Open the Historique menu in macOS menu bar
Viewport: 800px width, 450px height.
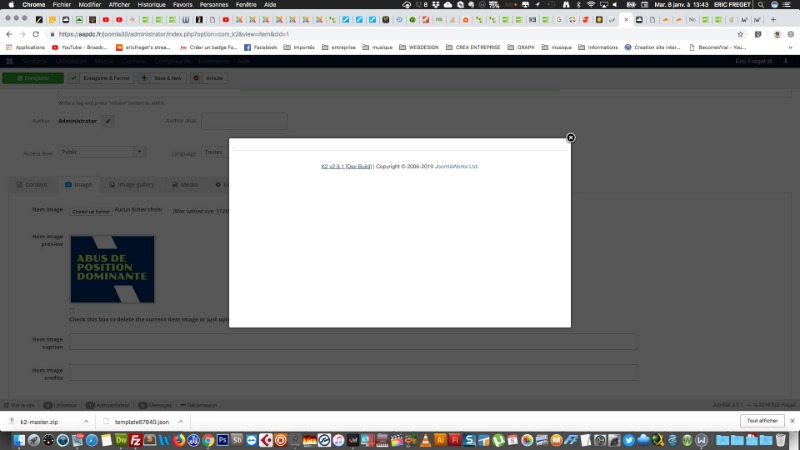pyautogui.click(x=152, y=5)
